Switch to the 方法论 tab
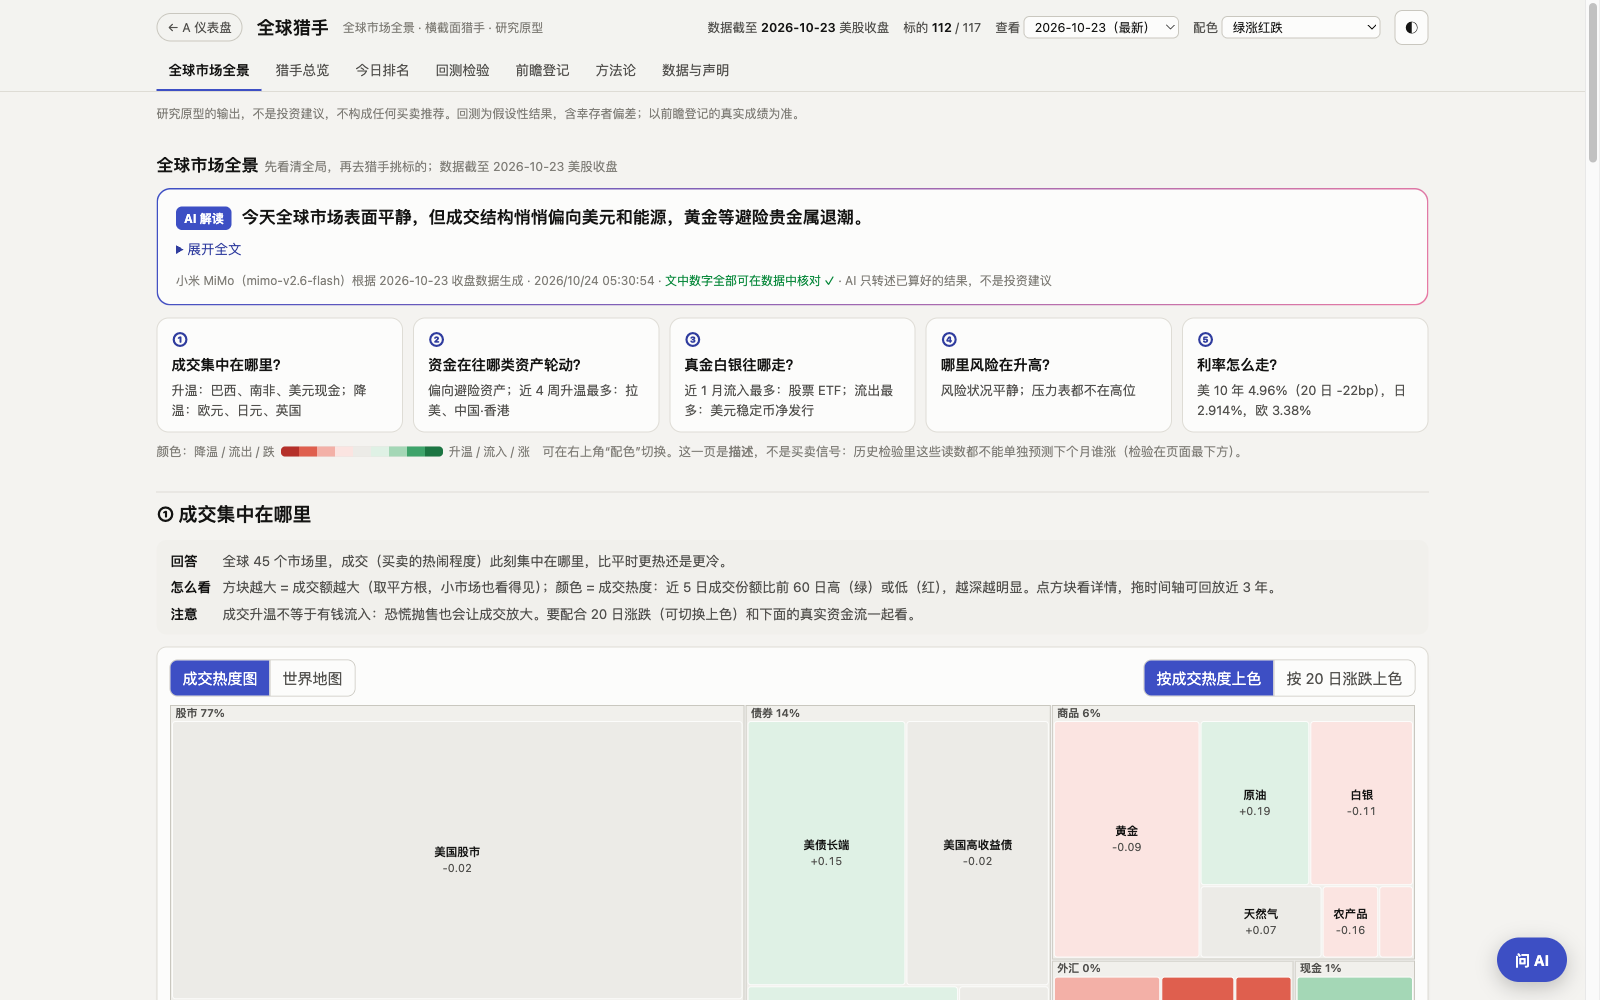Viewport: 1600px width, 1000px height. (615, 70)
